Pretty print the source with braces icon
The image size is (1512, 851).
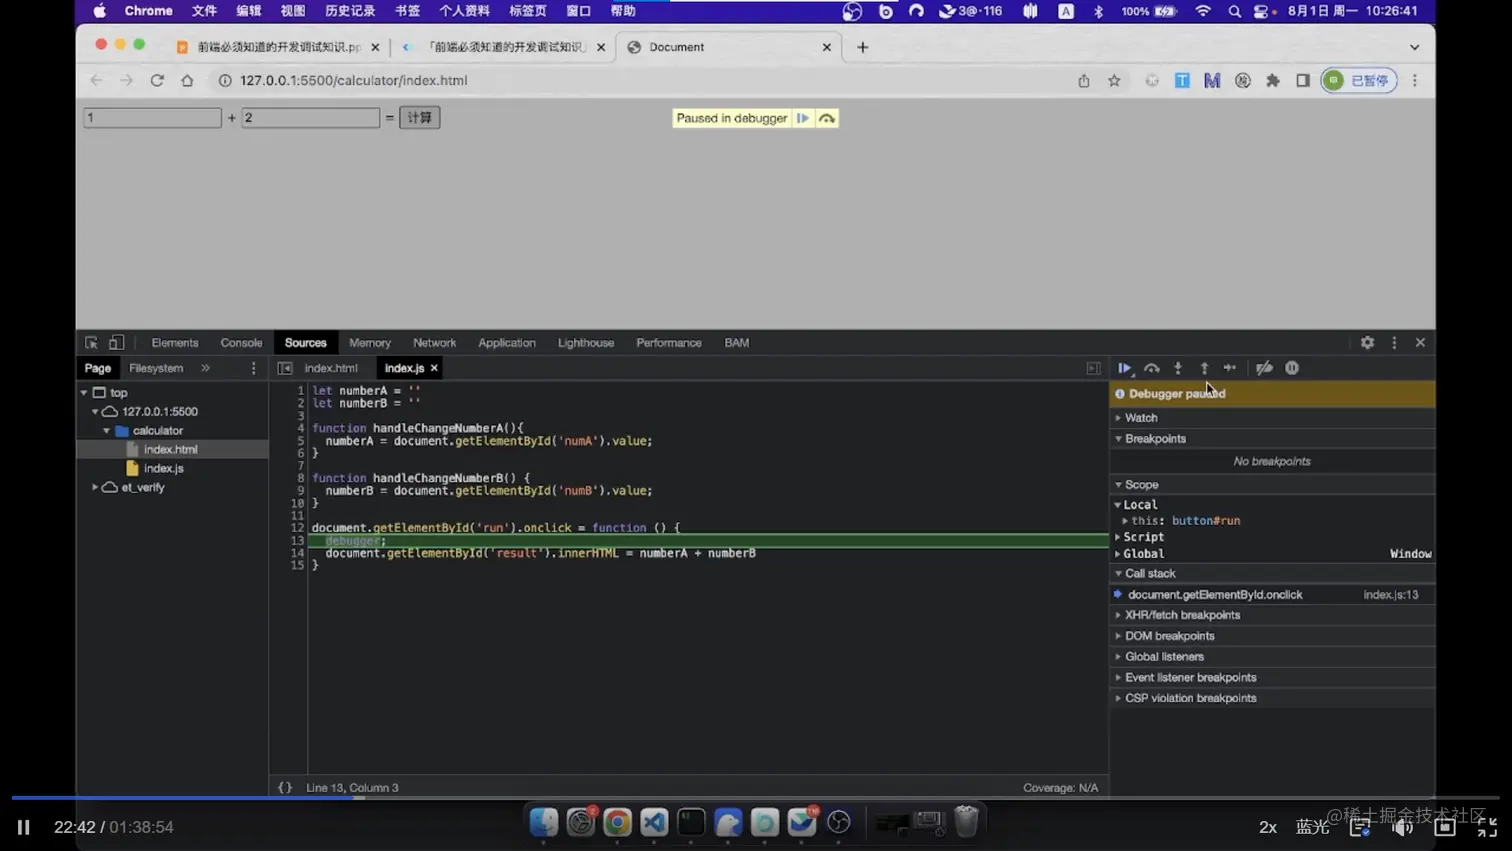[285, 788]
